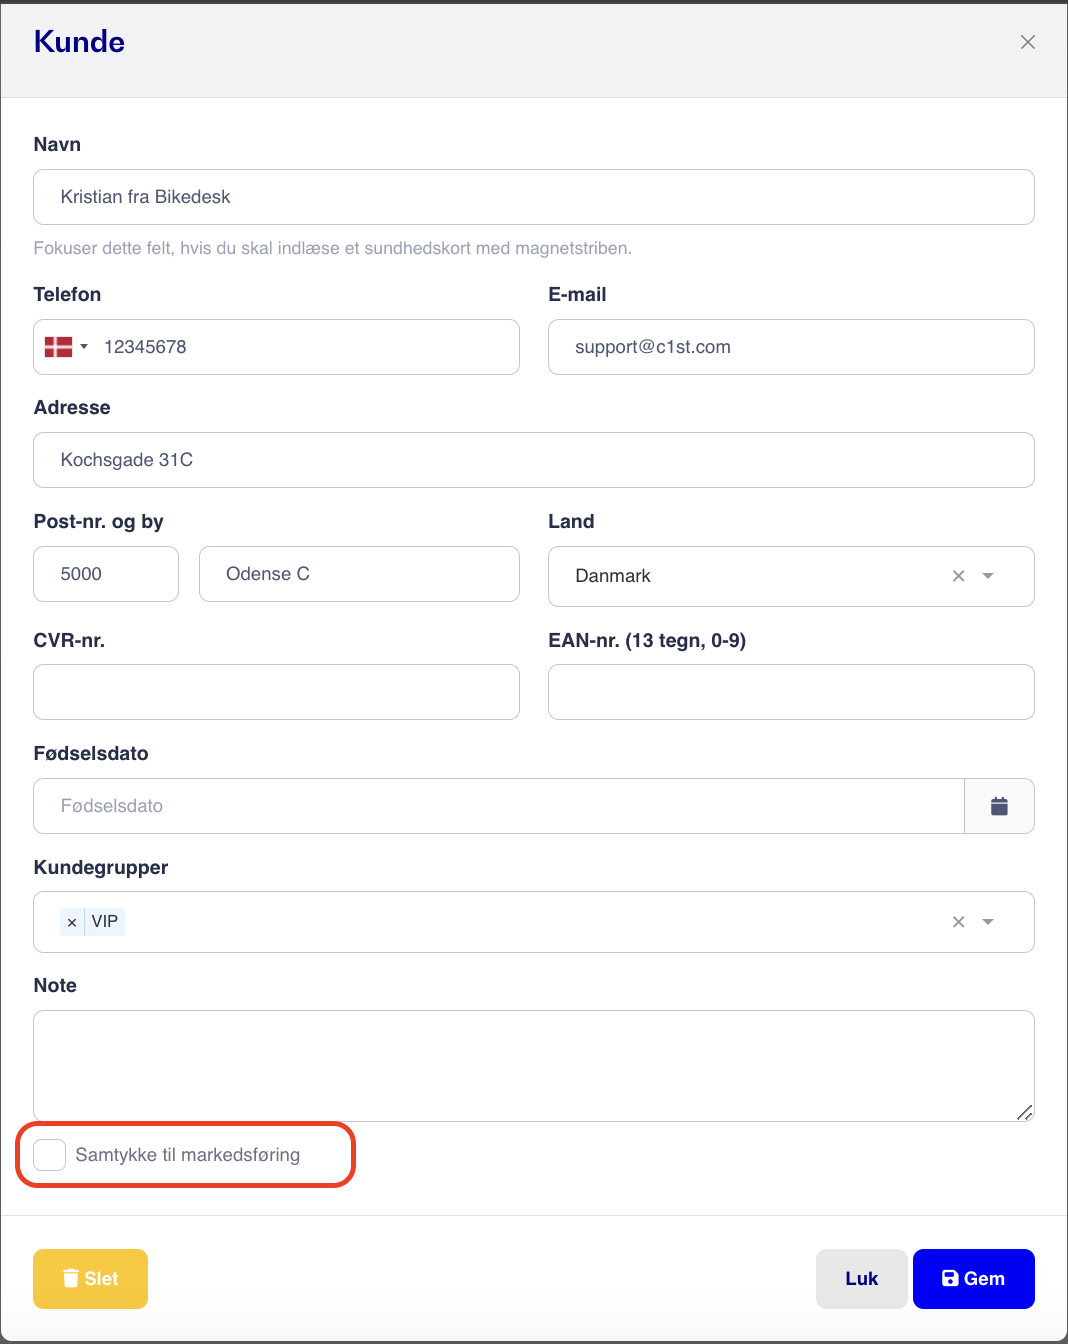
Task: Click the Kunde dialog title
Action: [79, 42]
